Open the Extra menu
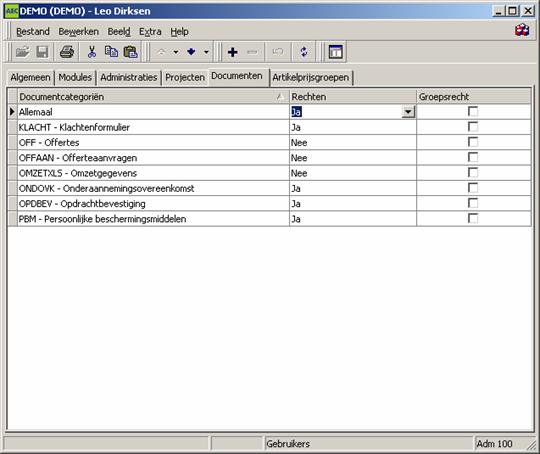 click(x=150, y=32)
